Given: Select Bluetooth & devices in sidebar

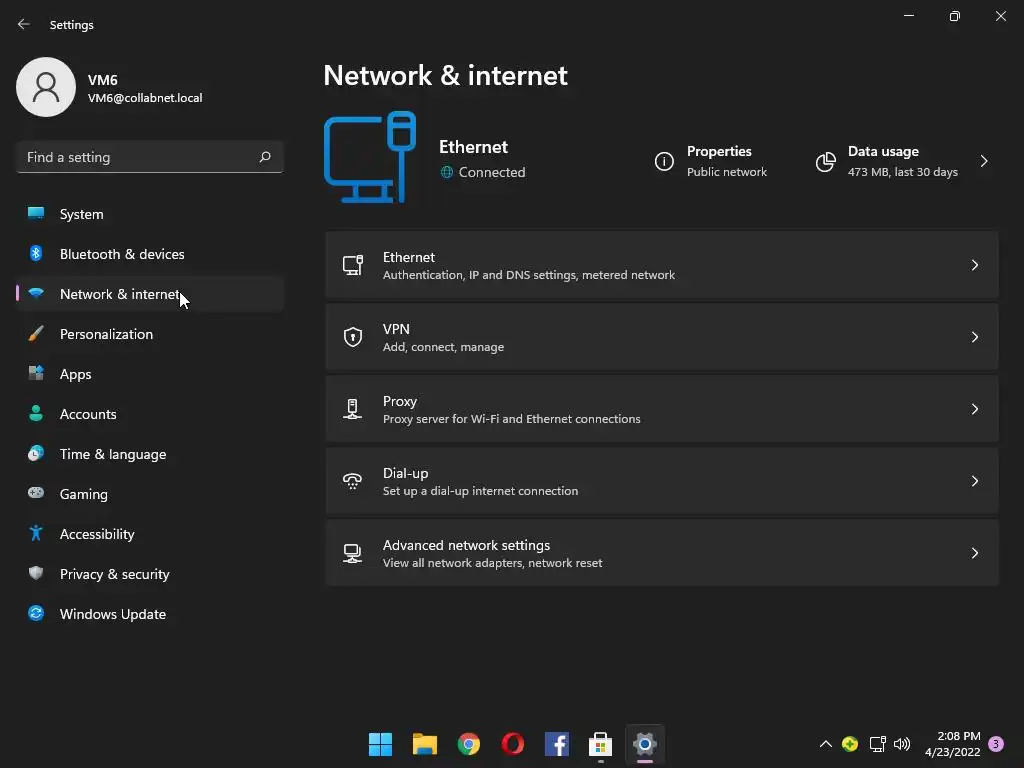Looking at the screenshot, I should coord(122,254).
